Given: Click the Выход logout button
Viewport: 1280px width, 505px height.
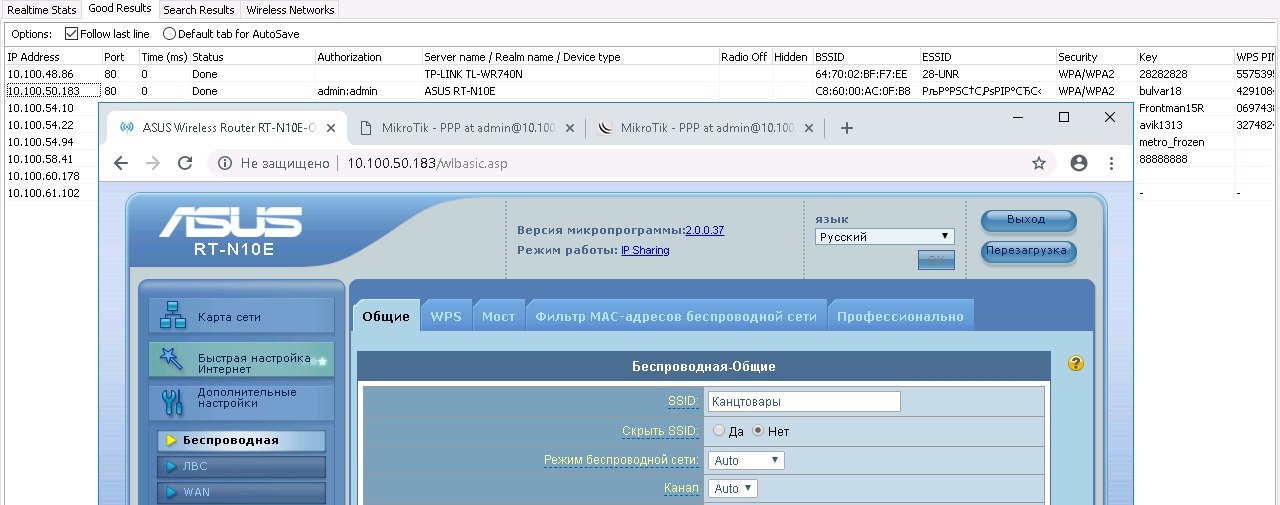Looking at the screenshot, I should coord(1028,220).
